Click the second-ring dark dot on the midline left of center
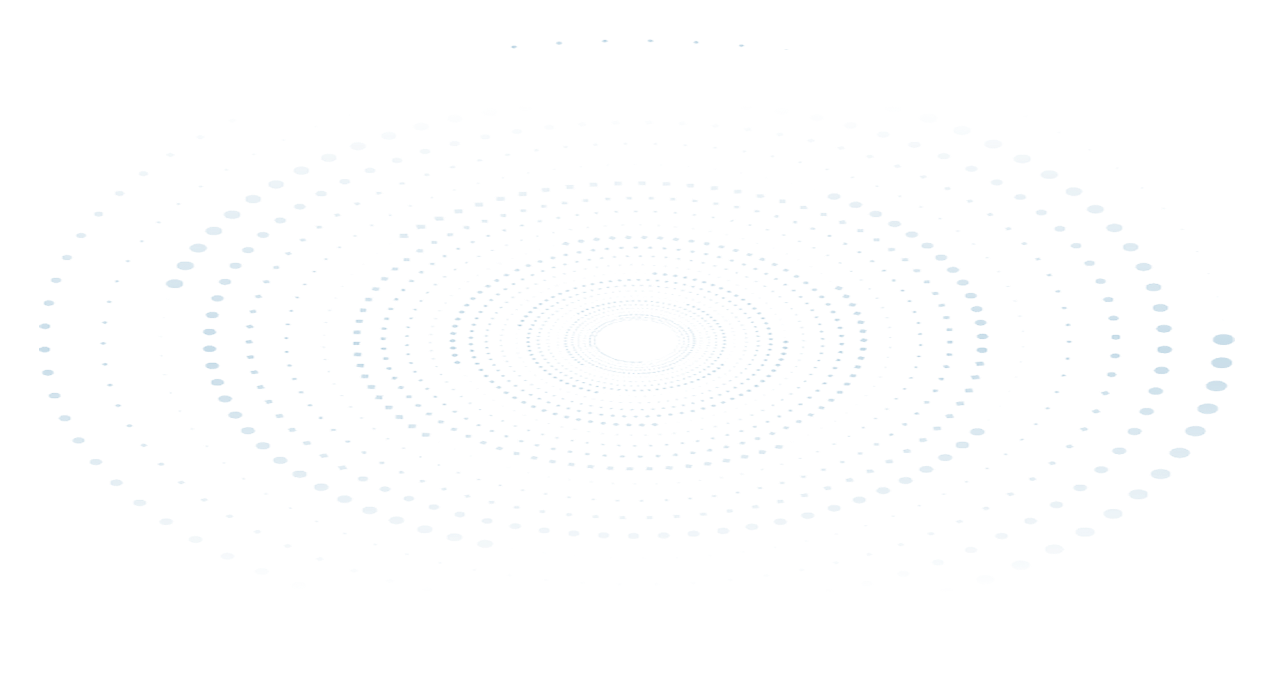The height and width of the screenshot is (682, 1270). pyautogui.click(x=209, y=349)
